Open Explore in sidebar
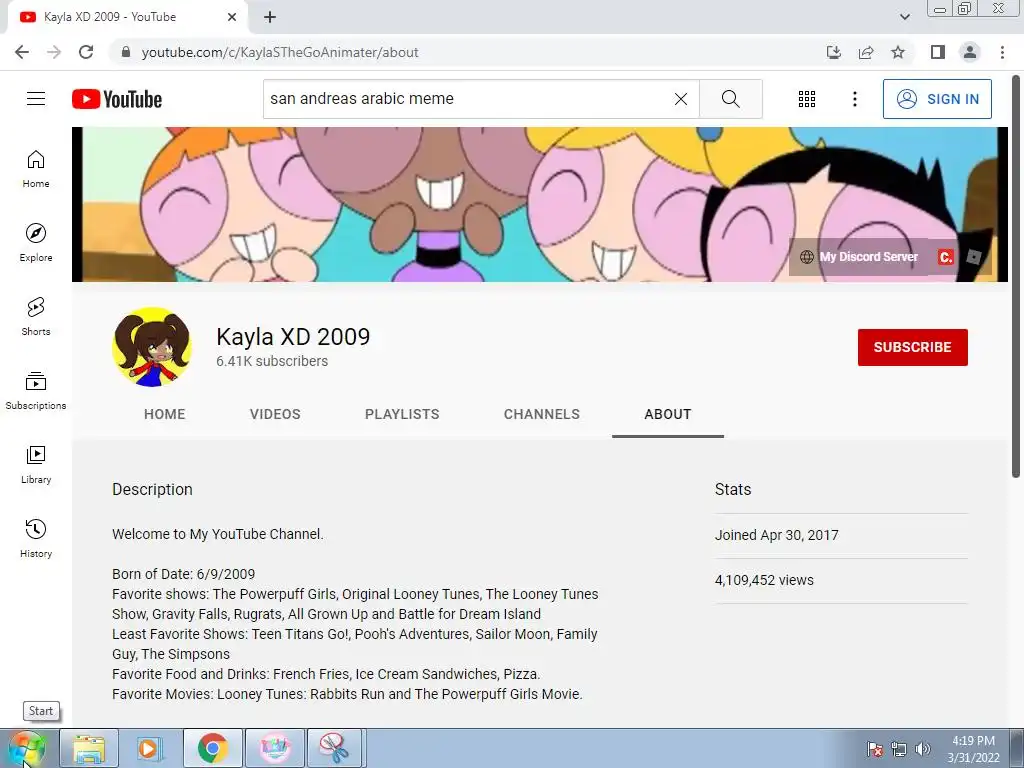This screenshot has width=1024, height=768. coord(36,242)
